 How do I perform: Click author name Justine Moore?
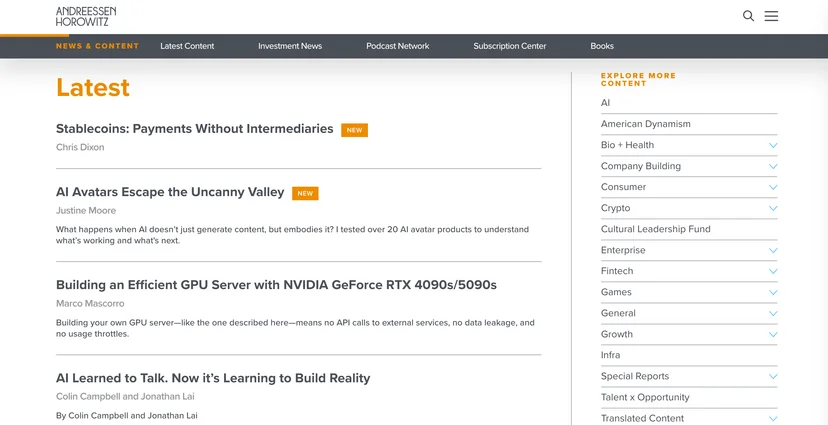[86, 211]
